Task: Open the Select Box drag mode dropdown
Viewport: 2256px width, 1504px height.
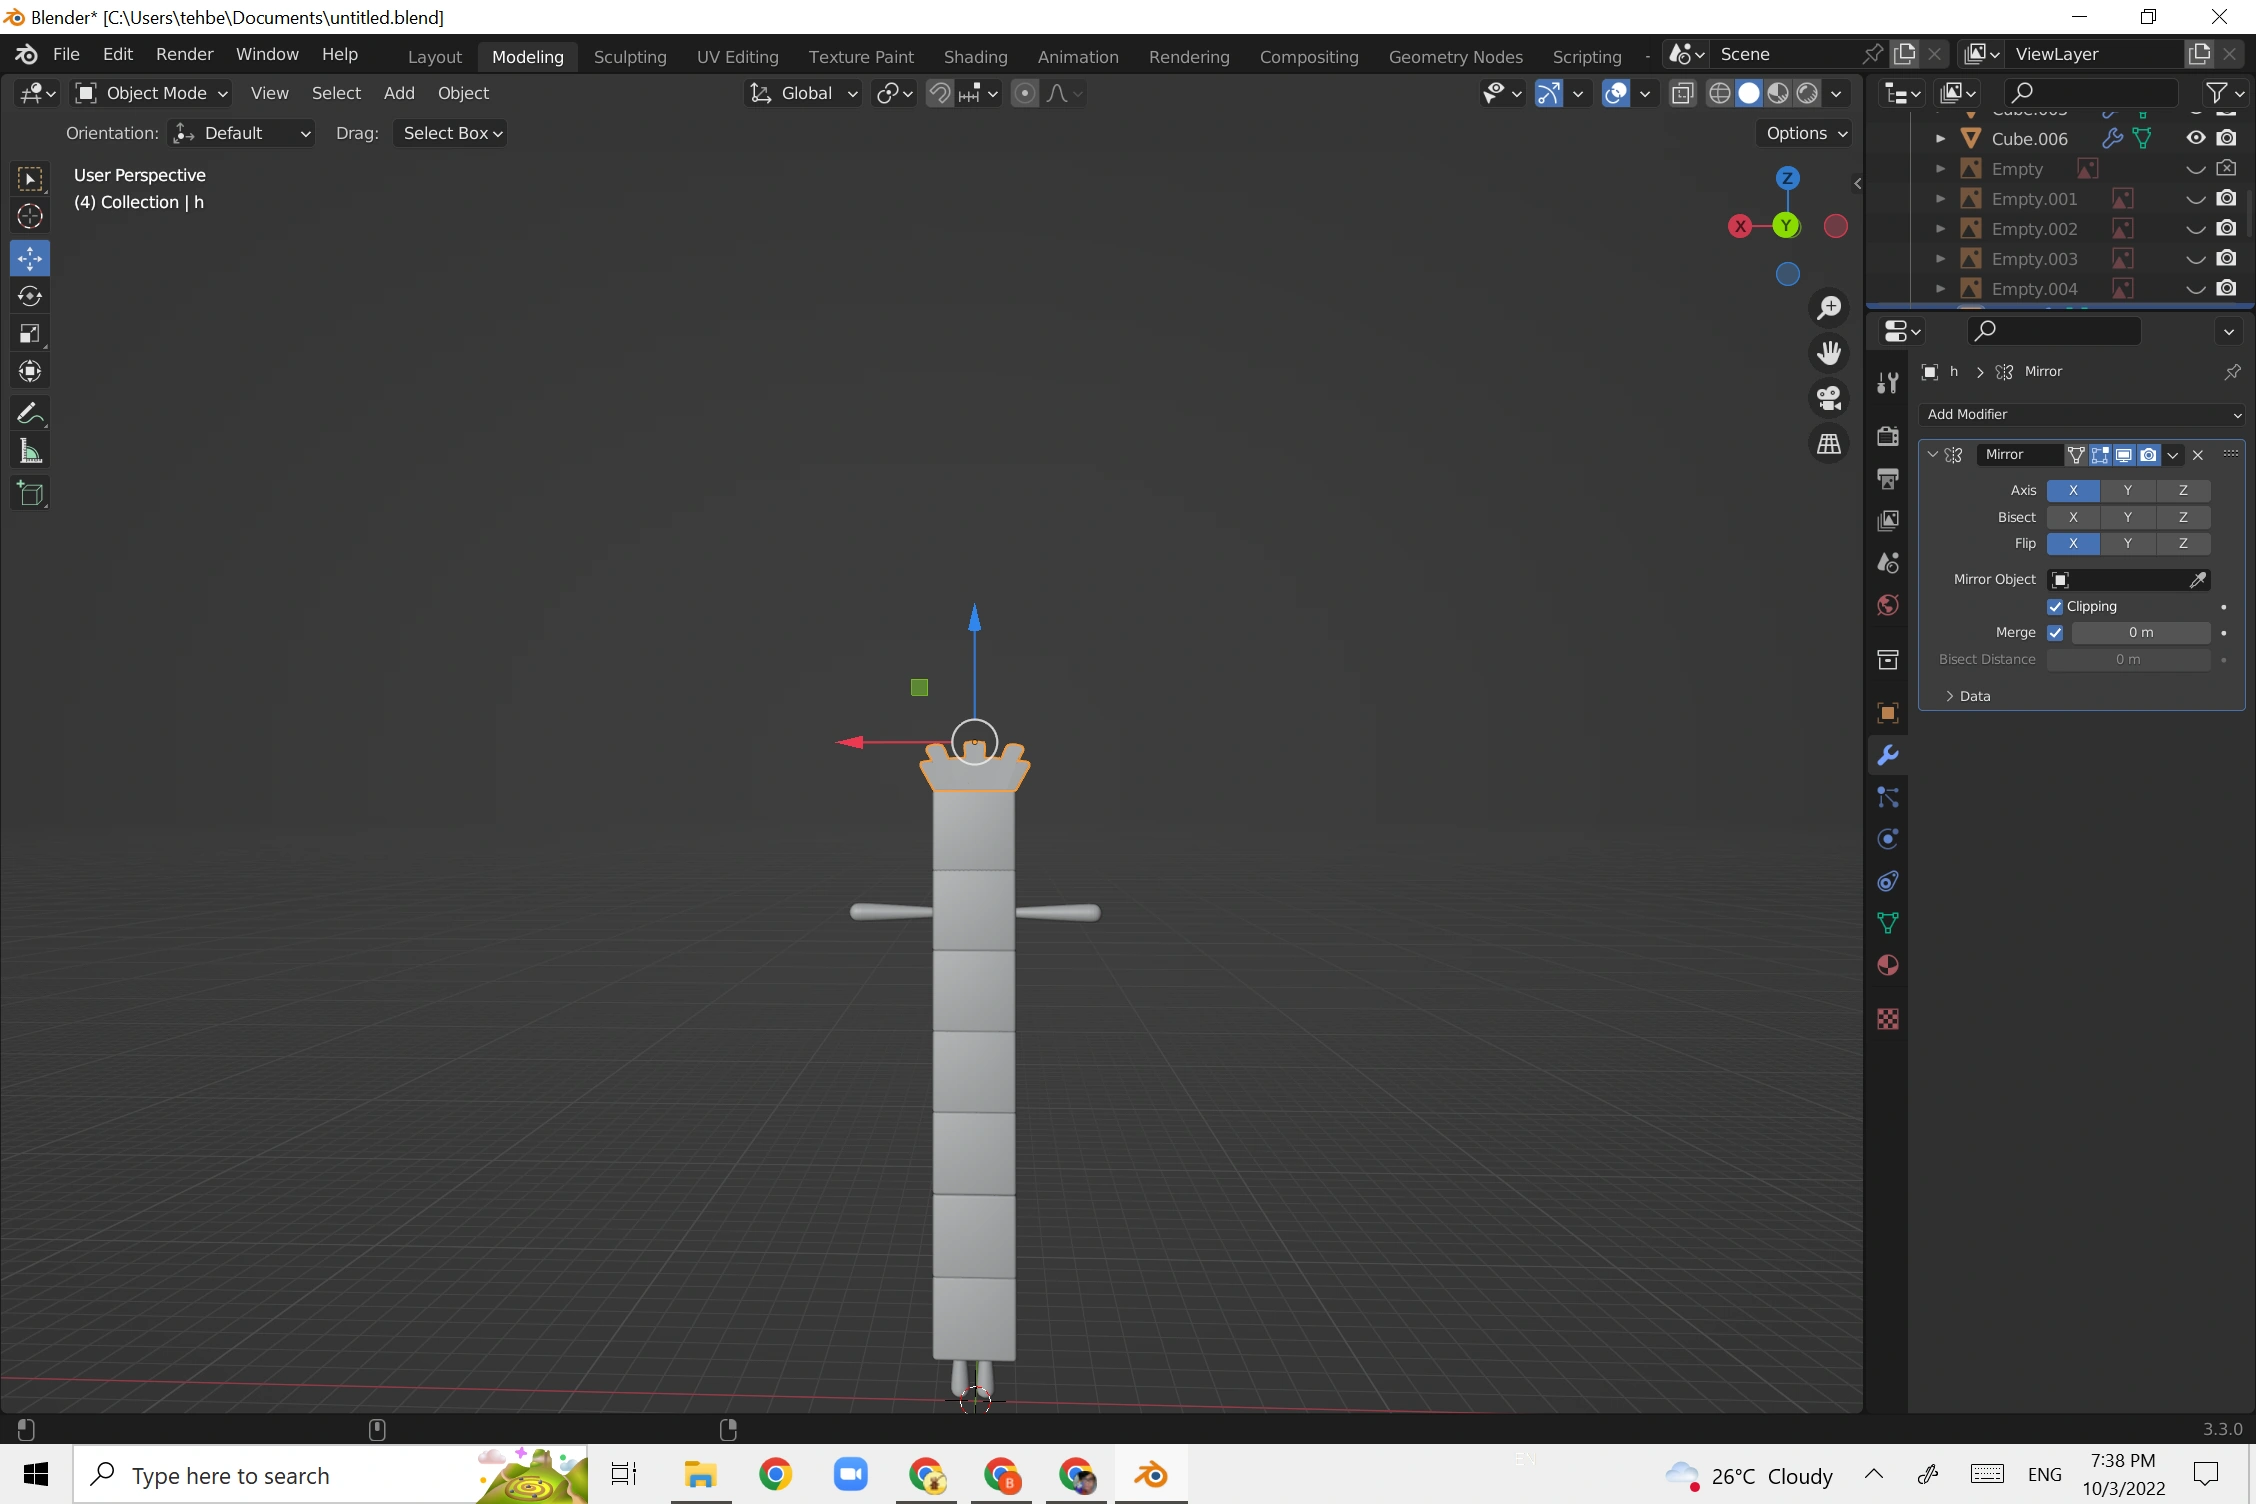Action: click(450, 132)
